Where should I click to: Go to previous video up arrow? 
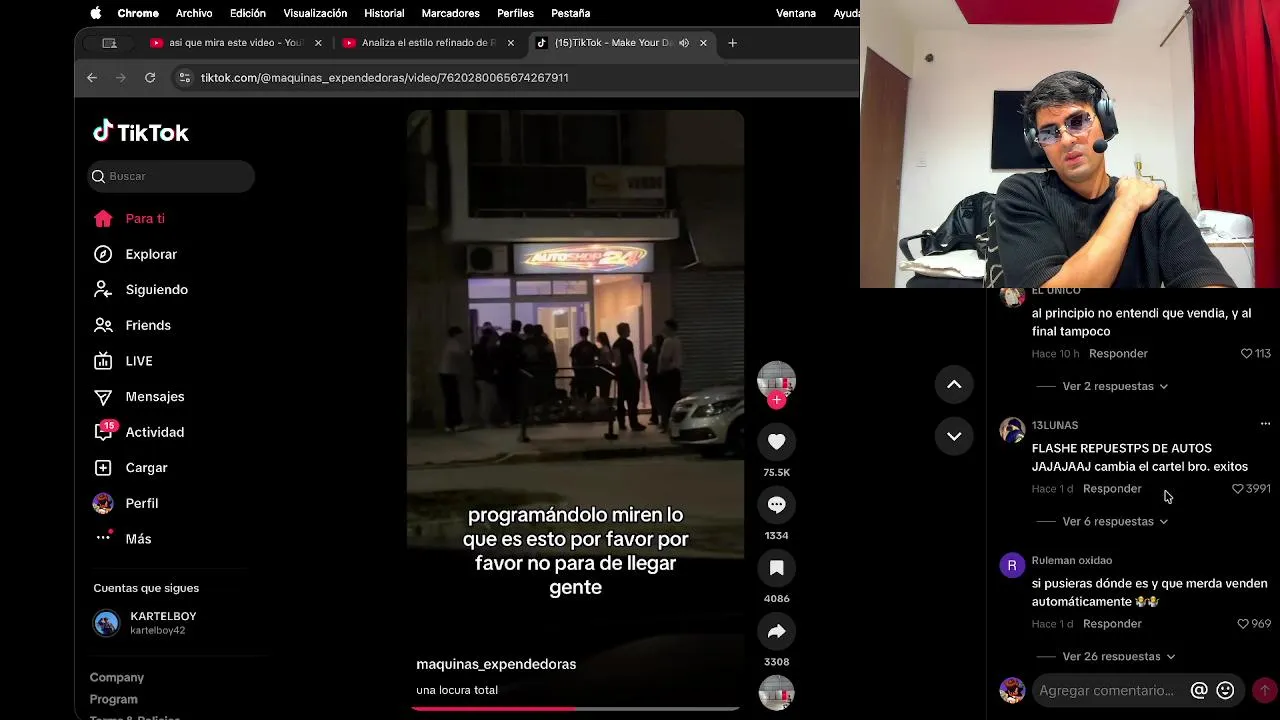pos(954,384)
